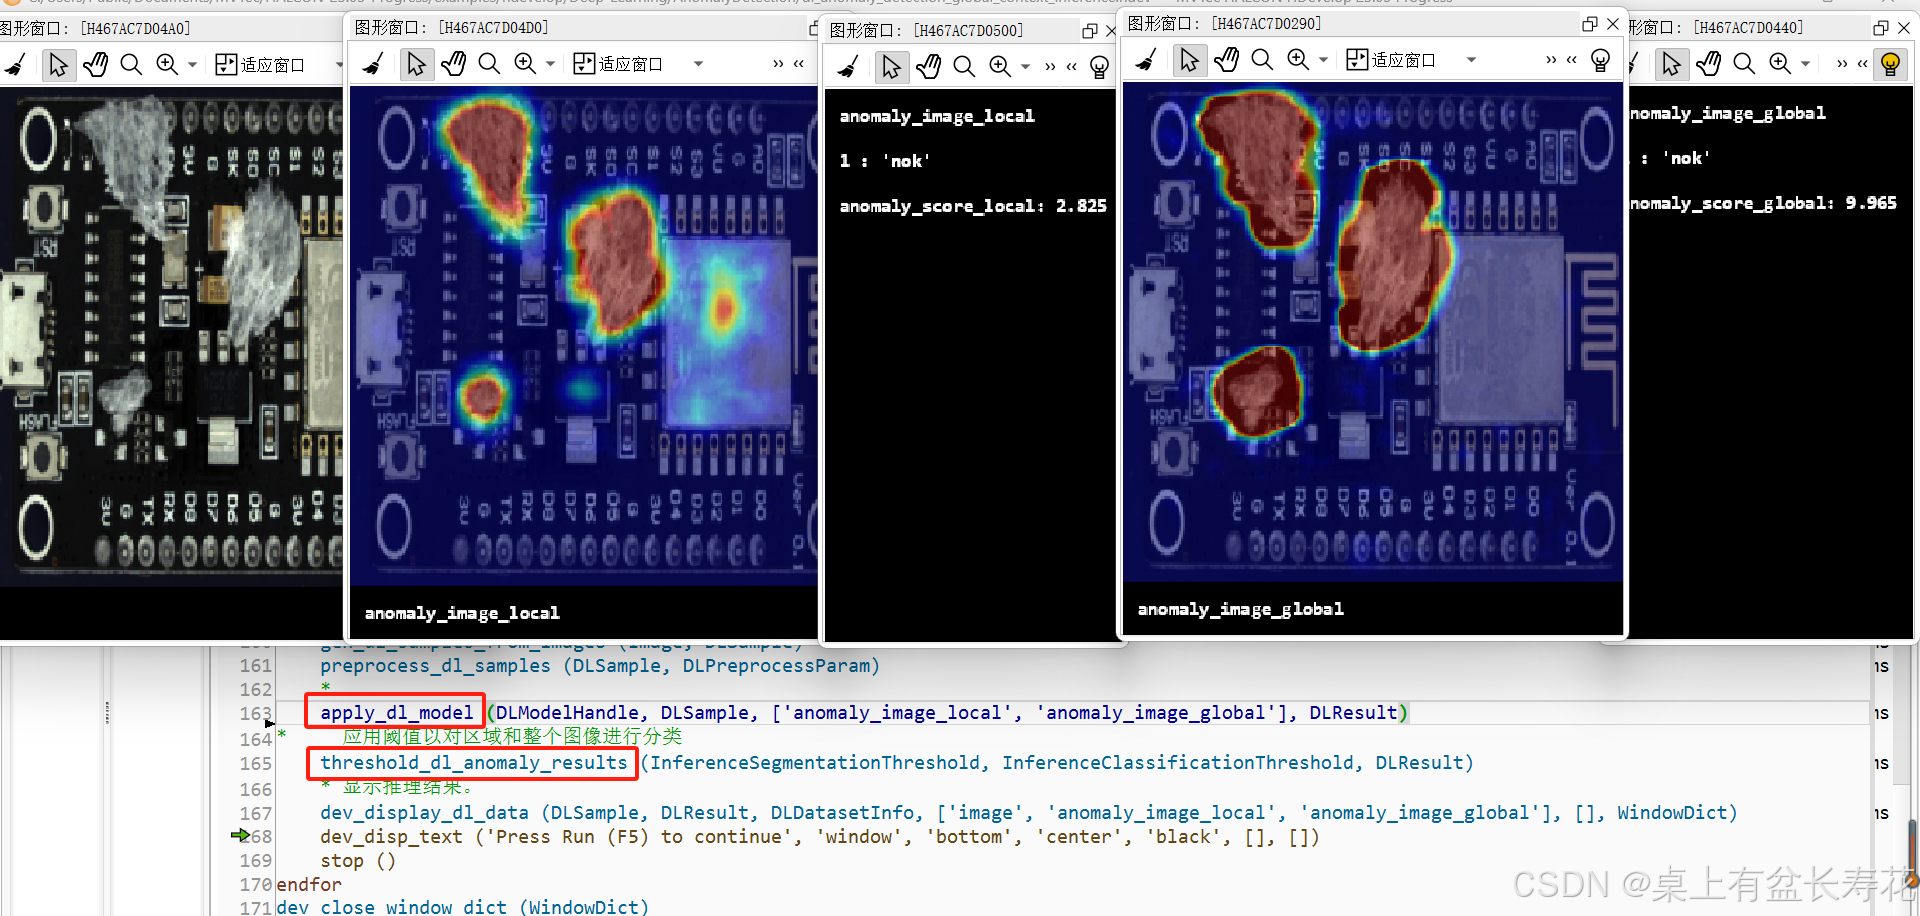Screen dimensions: 1920x916
Task: Click >> toolbar chevron in window H467AC7D0500
Action: pyautogui.click(x=1050, y=67)
